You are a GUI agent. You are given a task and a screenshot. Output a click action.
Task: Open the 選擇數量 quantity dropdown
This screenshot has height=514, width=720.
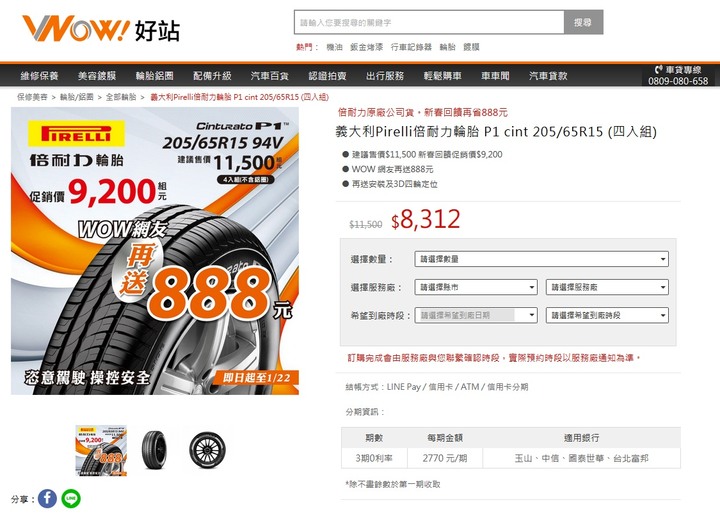point(541,259)
